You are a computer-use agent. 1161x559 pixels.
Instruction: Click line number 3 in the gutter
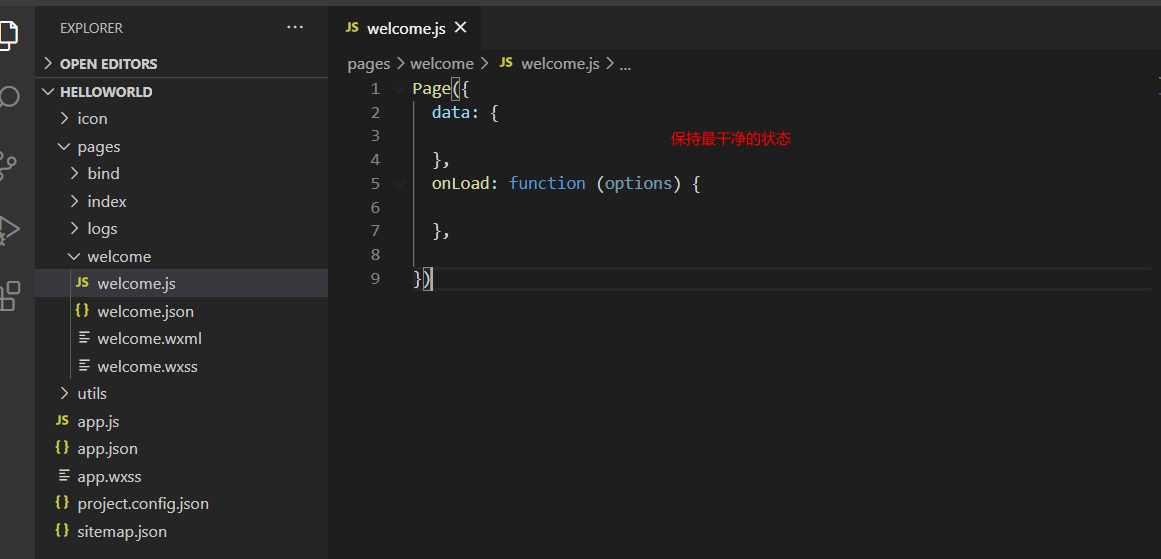tap(375, 135)
